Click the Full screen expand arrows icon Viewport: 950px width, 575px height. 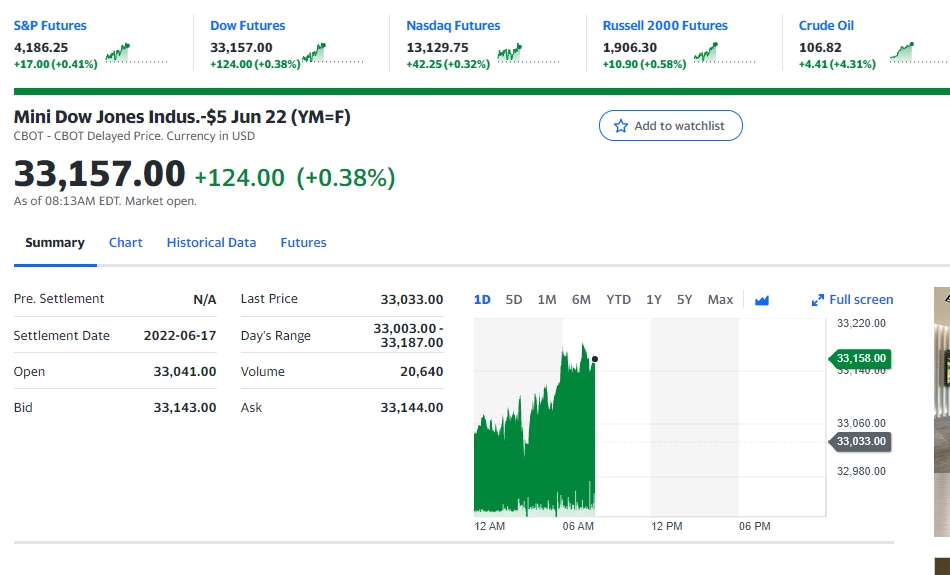pos(817,300)
